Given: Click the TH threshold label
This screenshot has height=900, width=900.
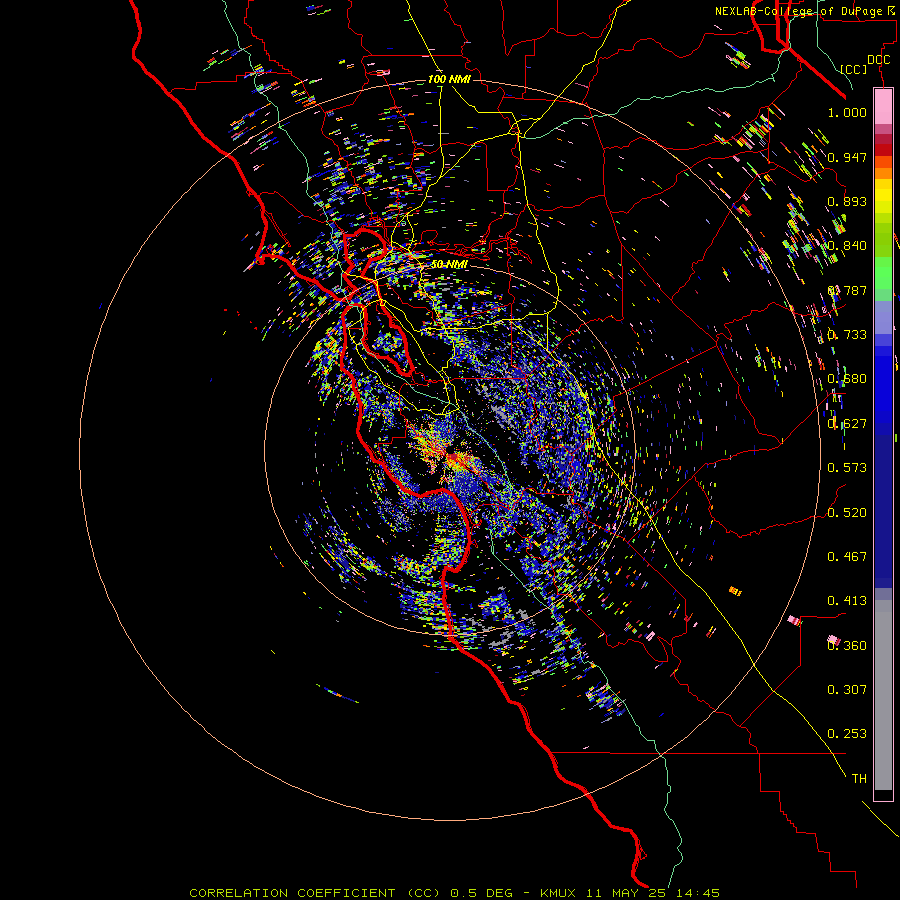Looking at the screenshot, I should click(x=859, y=778).
